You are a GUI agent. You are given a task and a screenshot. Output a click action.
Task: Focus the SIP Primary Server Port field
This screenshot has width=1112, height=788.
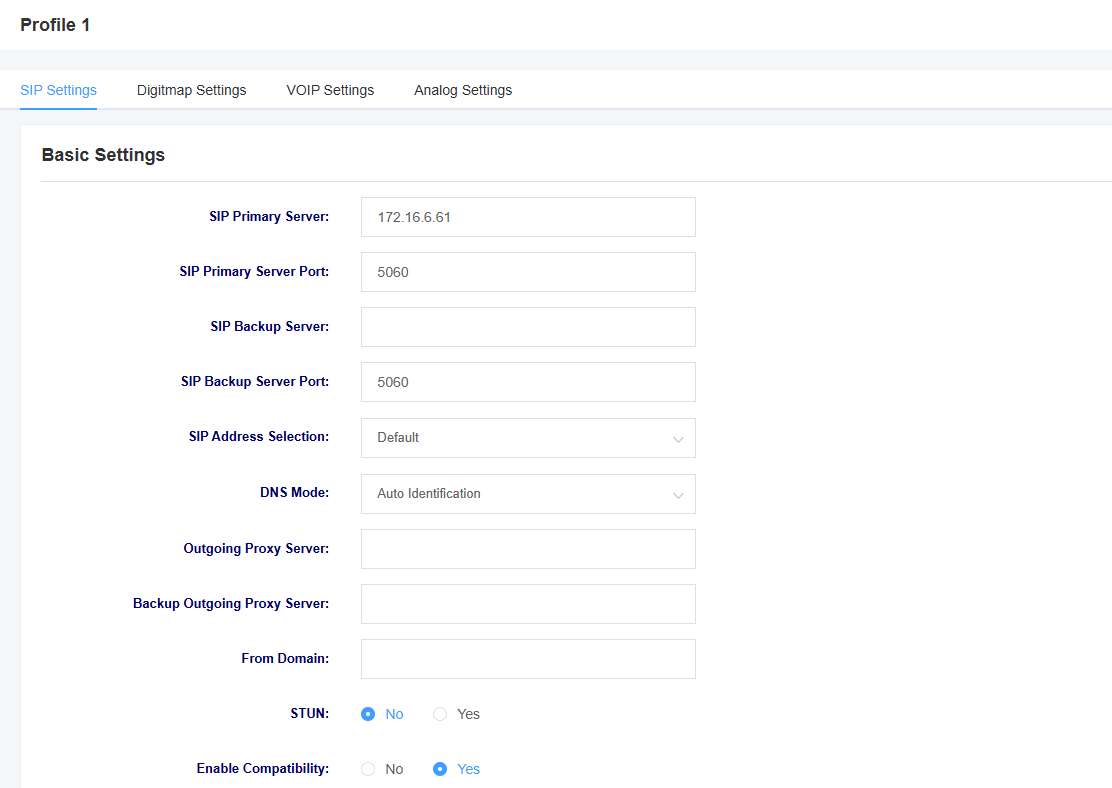[528, 272]
